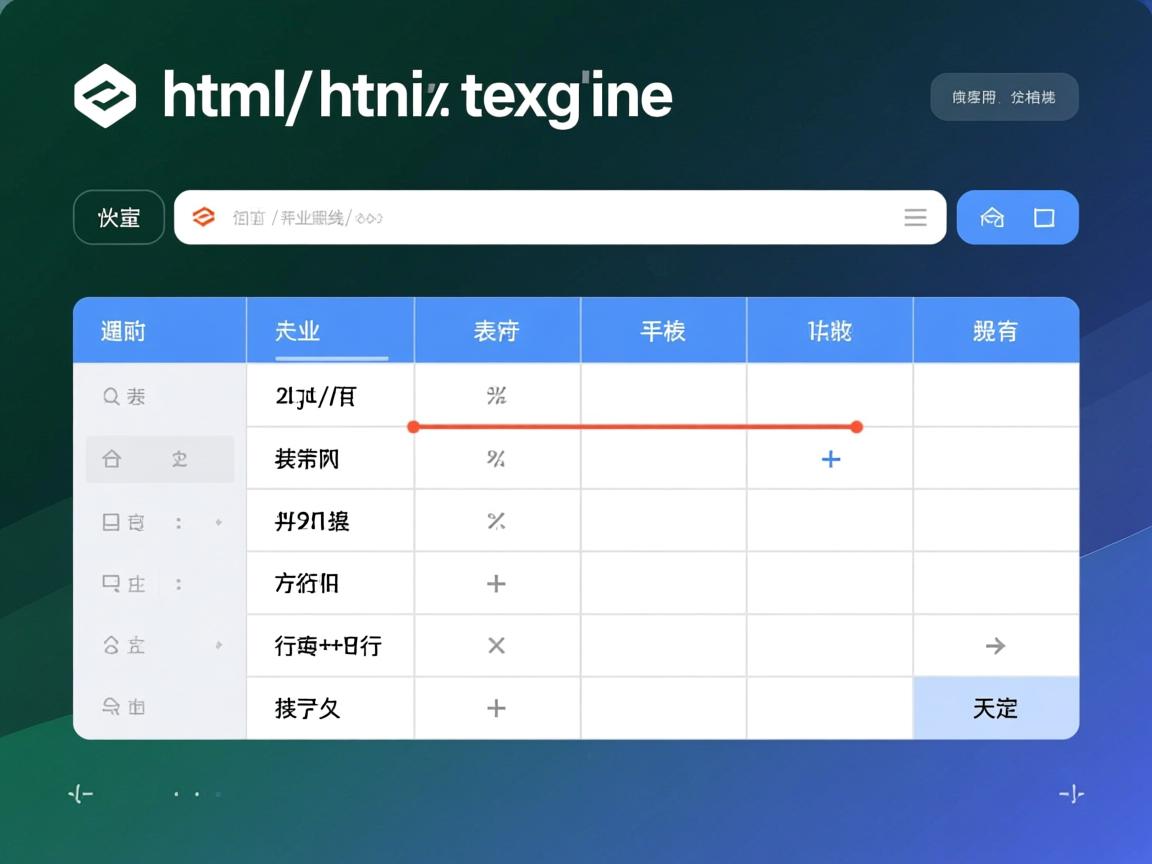Expand the chevron next to the calendar sidebar entry
Image resolution: width=1152 pixels, height=864 pixels.
(218, 521)
